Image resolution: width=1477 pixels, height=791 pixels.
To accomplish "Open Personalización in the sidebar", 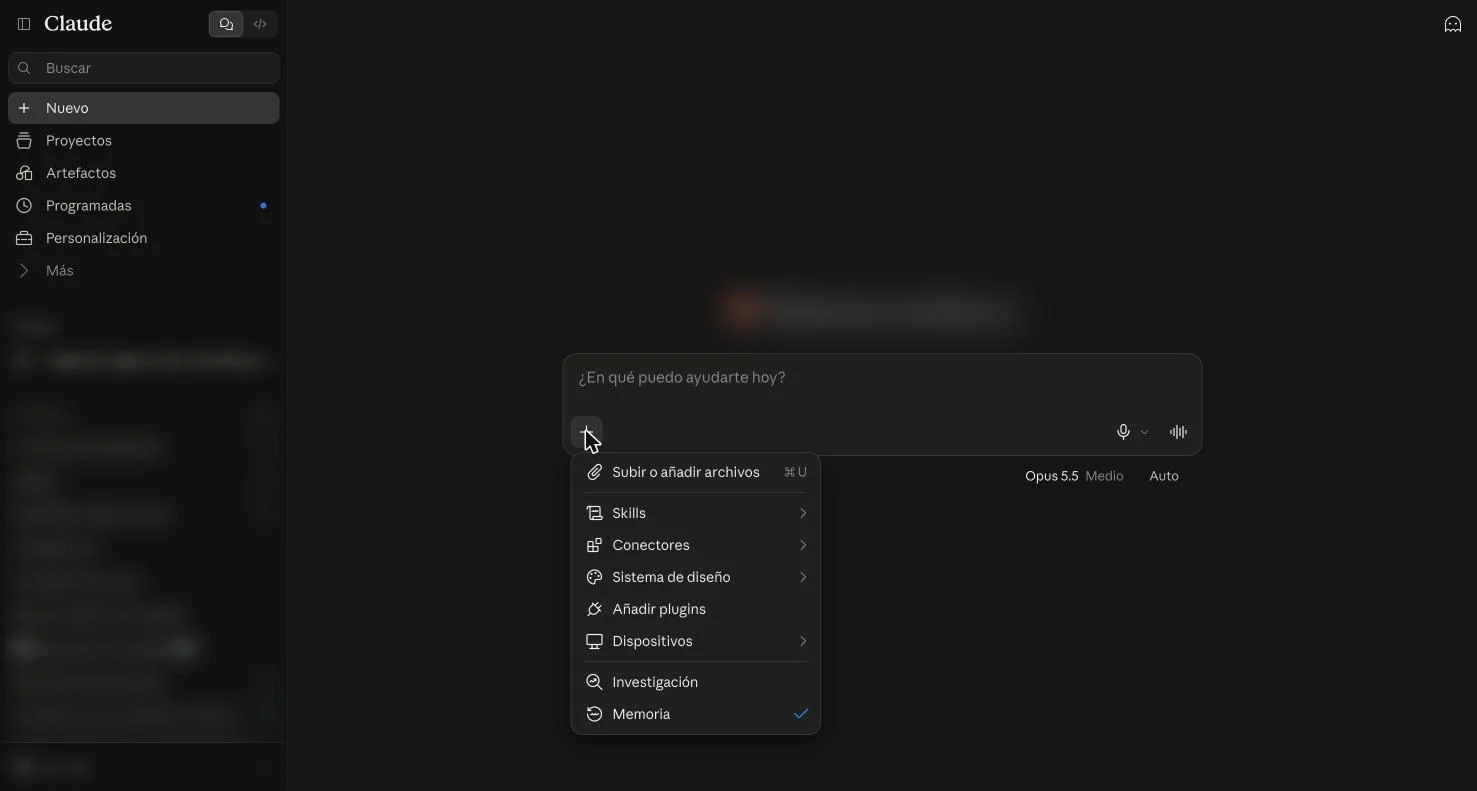I will (x=144, y=238).
